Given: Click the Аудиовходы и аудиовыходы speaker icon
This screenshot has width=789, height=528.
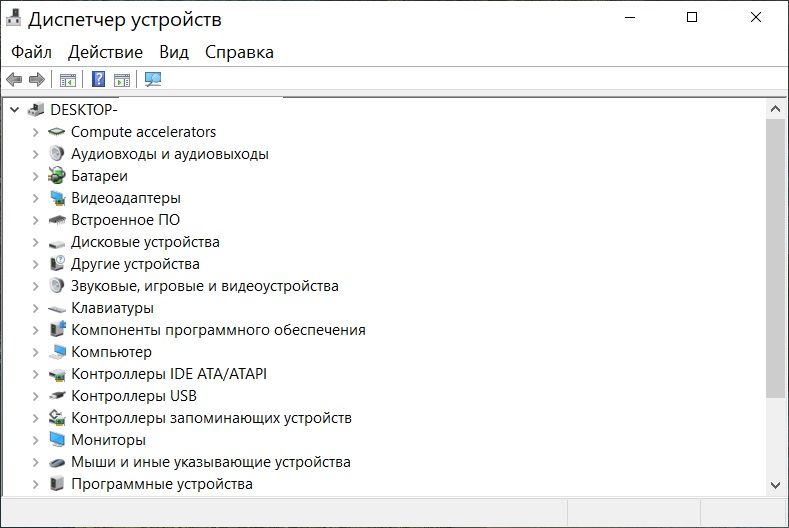Looking at the screenshot, I should [x=57, y=154].
